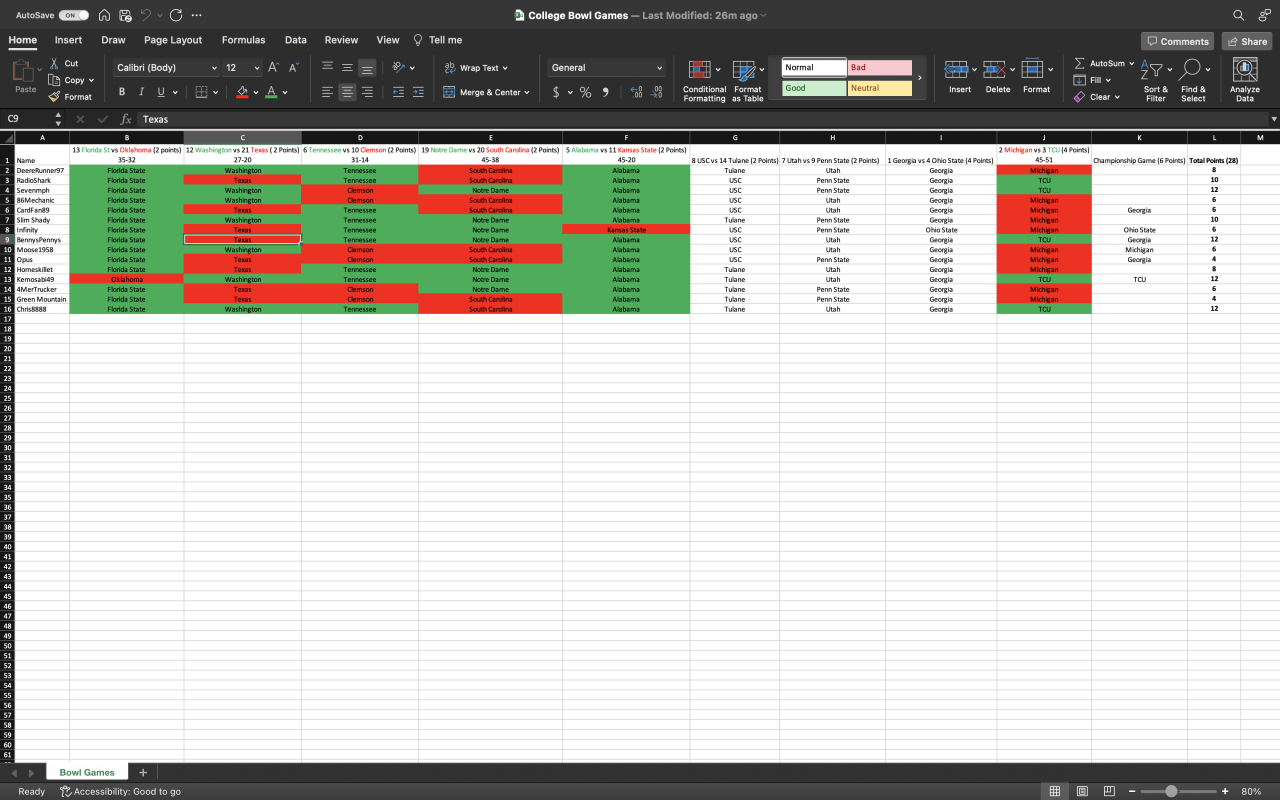This screenshot has height=800, width=1280.
Task: Center text horizontally
Action: pos(347,92)
